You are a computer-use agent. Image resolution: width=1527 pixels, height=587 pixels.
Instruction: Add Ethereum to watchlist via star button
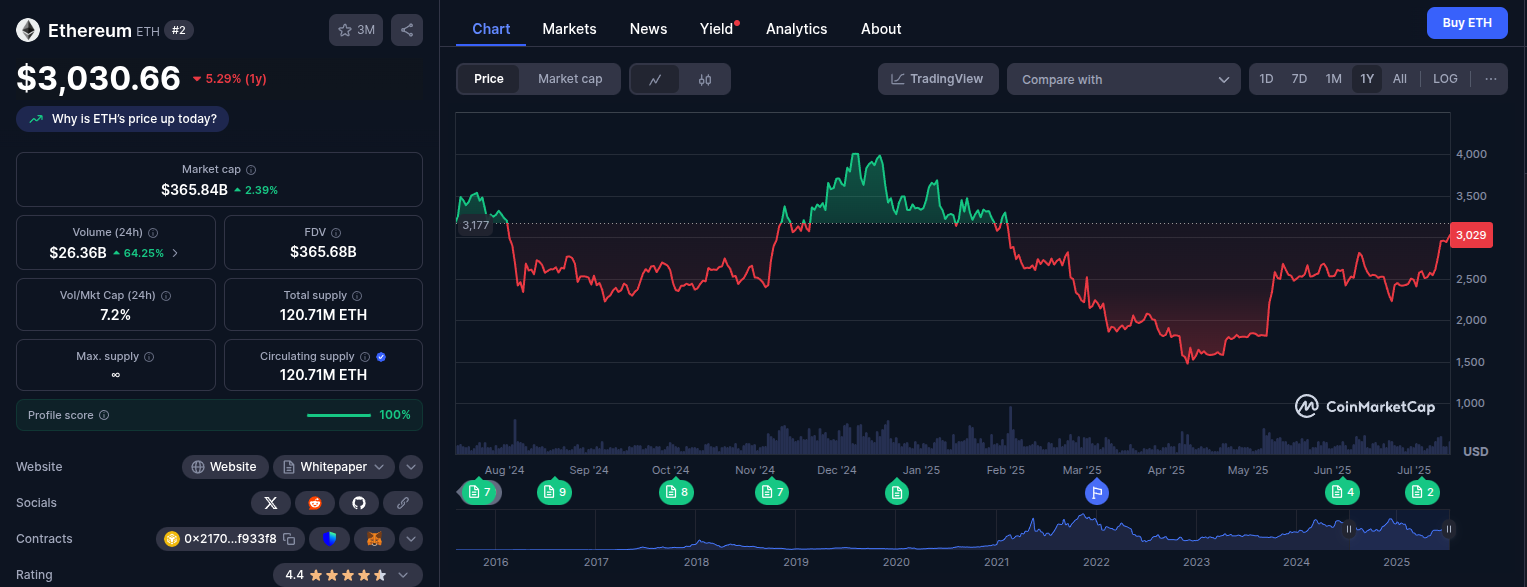(356, 30)
